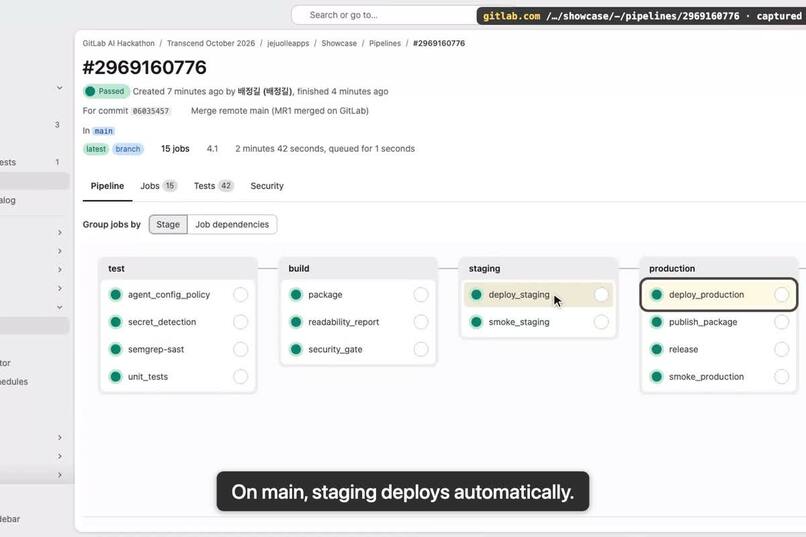Open the main branch link
Viewport: 806px width, 537px height.
(103, 131)
